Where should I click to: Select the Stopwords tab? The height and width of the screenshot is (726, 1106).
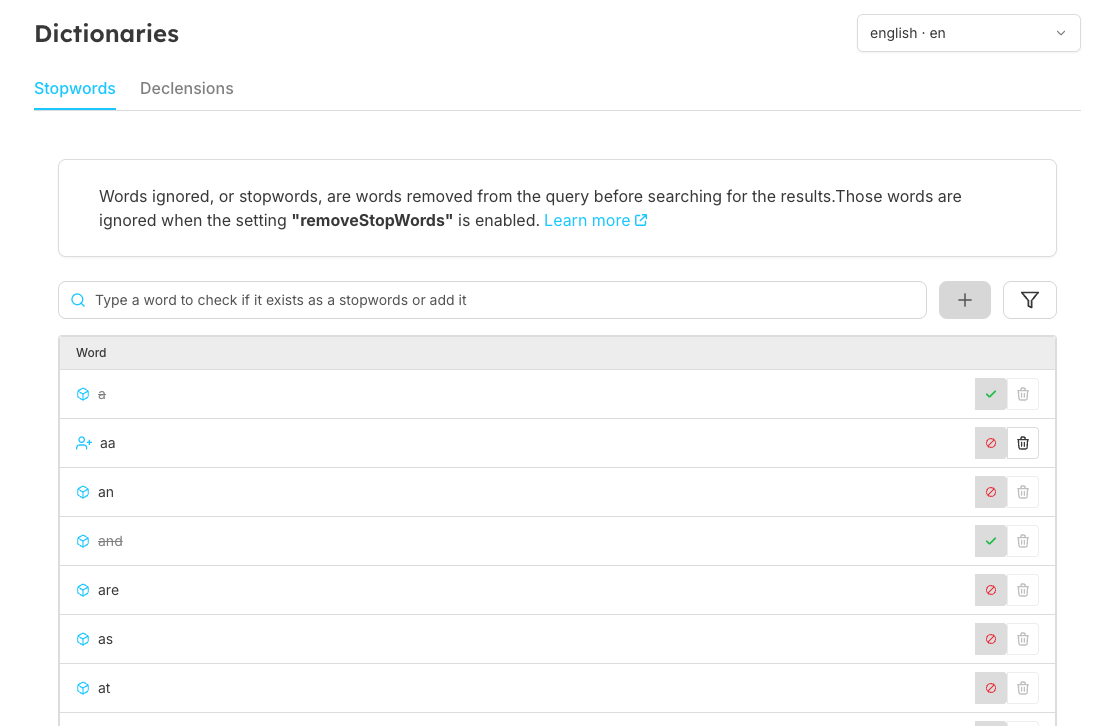click(75, 88)
